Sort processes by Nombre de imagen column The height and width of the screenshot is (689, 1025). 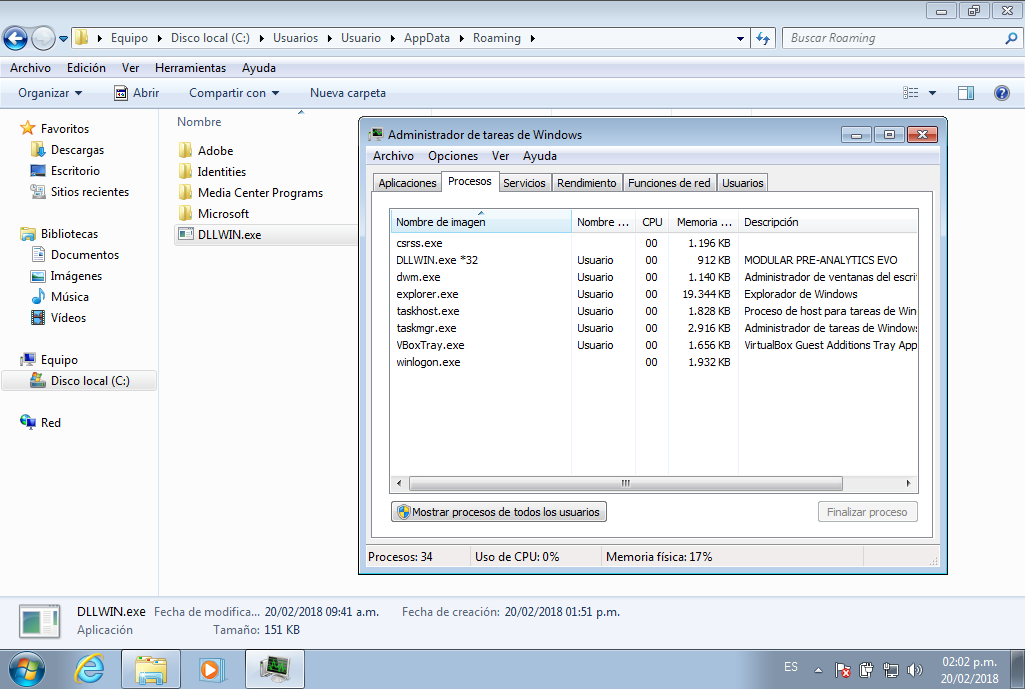click(x=481, y=222)
